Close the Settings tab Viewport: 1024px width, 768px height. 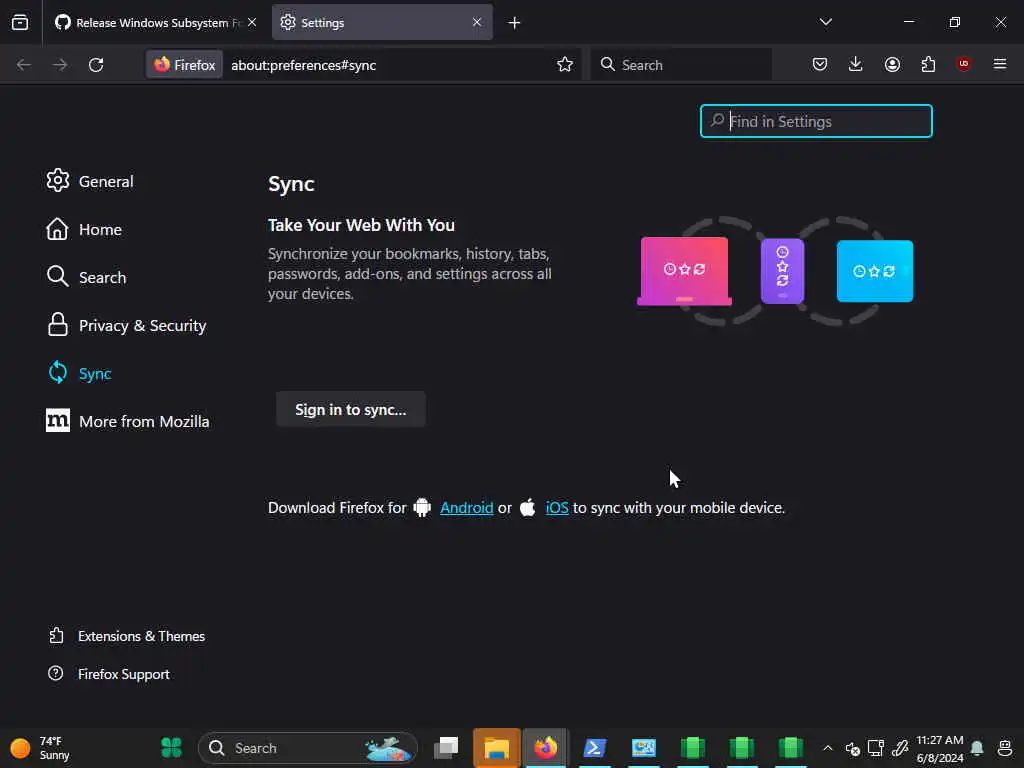click(477, 22)
